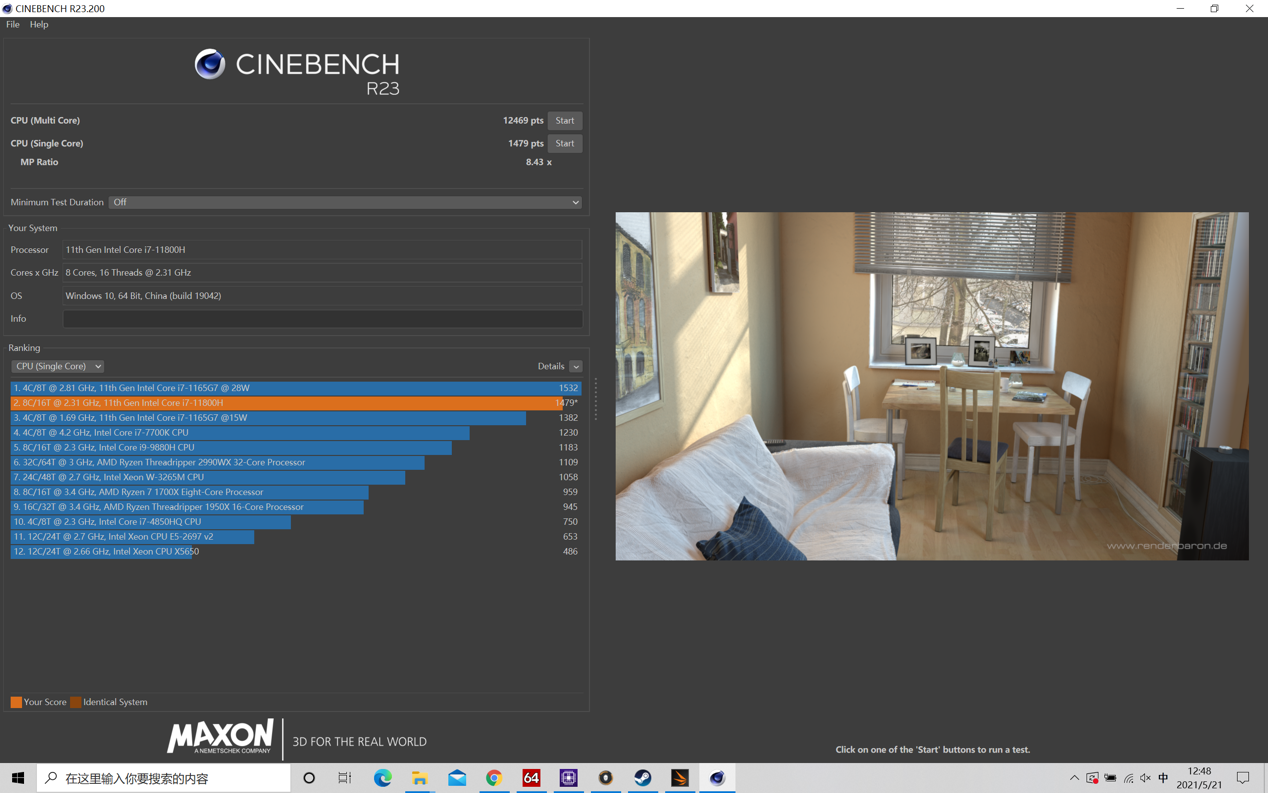Image resolution: width=1268 pixels, height=793 pixels.
Task: Open File Explorer from the taskbar
Action: tap(419, 778)
